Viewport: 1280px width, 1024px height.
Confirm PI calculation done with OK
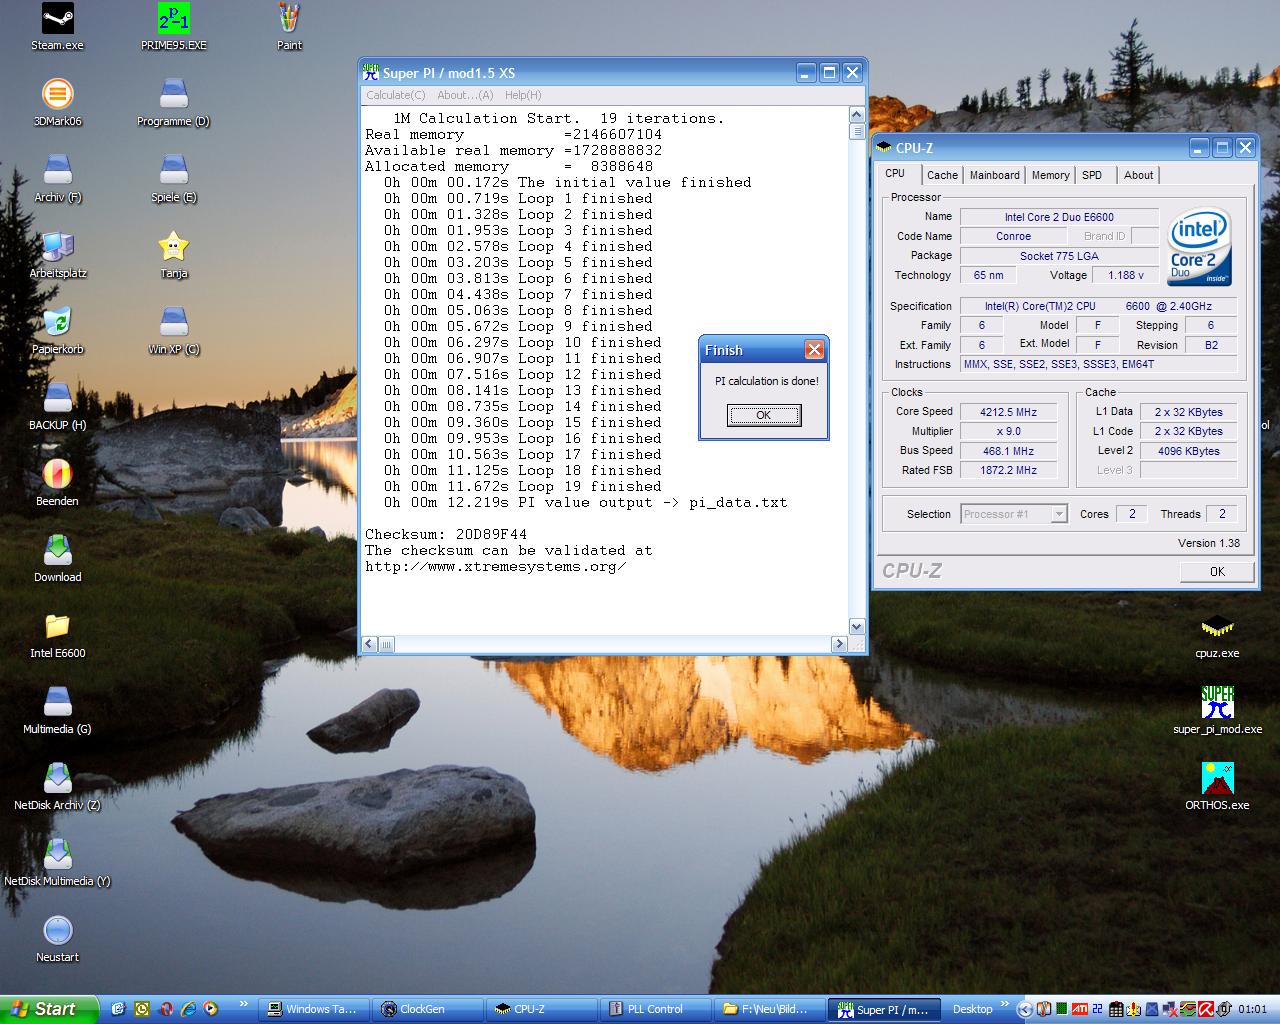tap(764, 415)
